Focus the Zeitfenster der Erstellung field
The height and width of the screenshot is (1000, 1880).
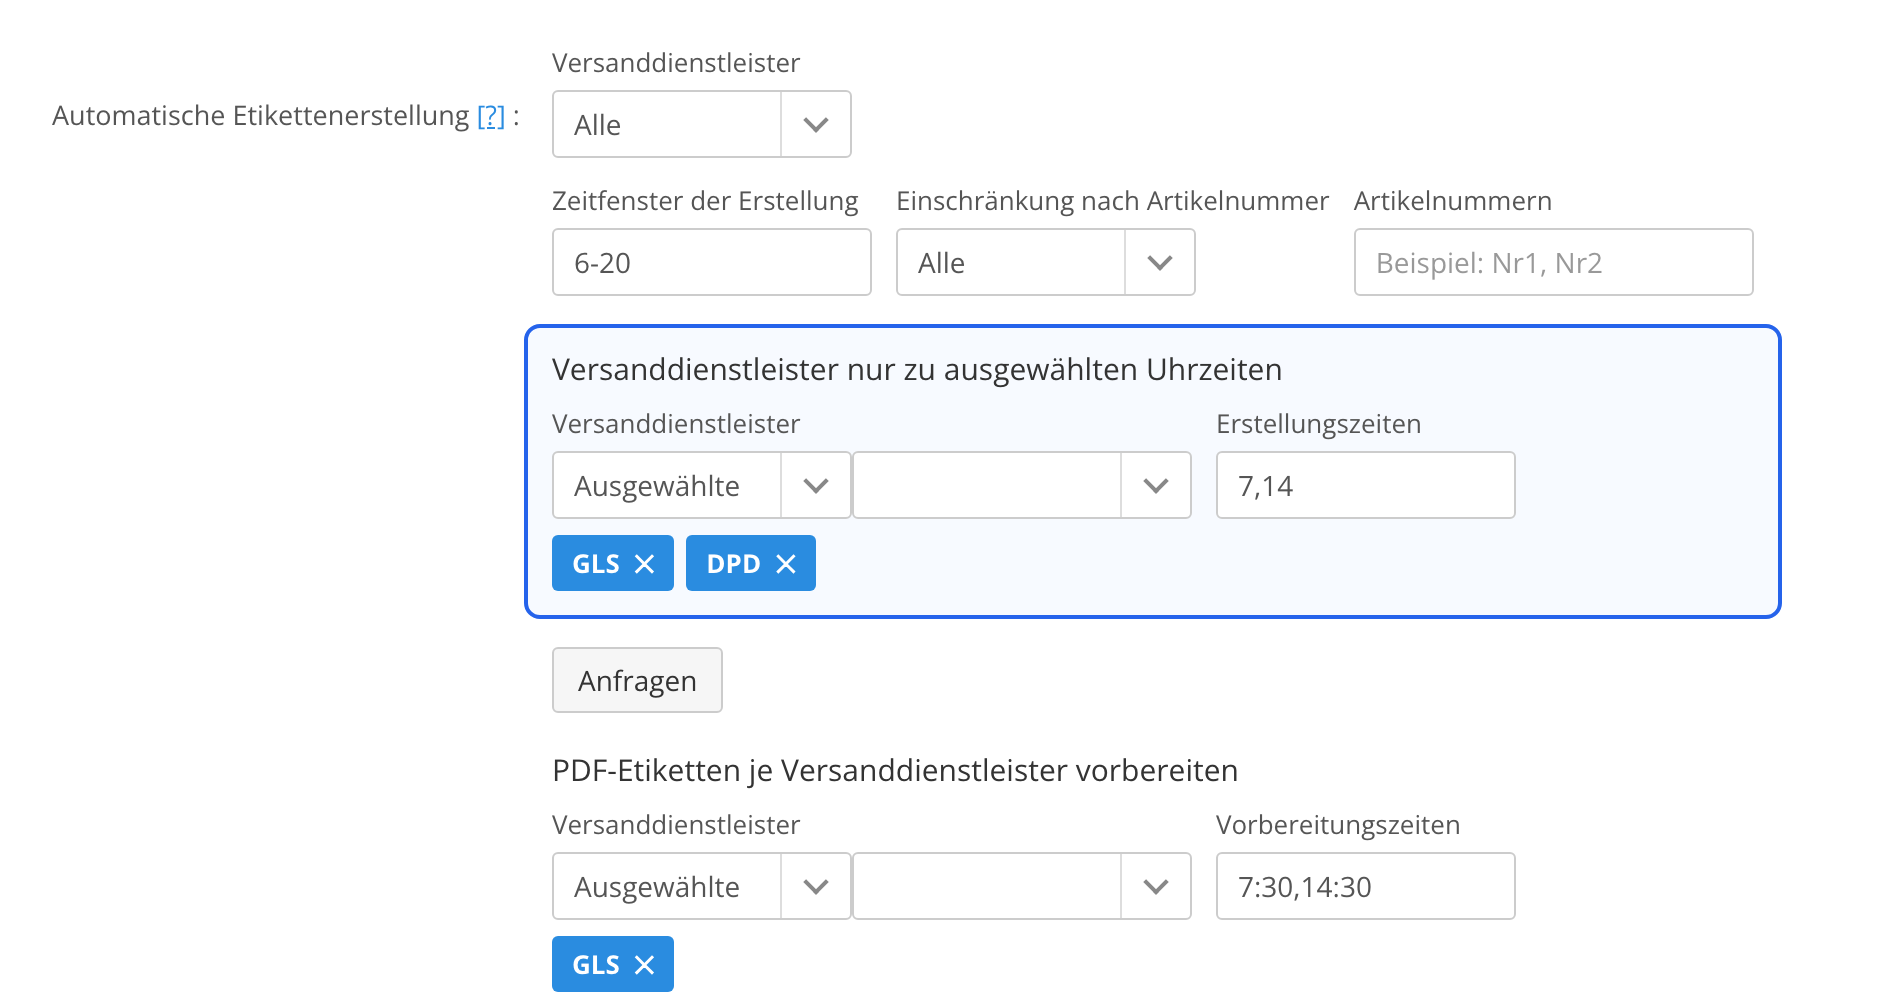click(711, 262)
